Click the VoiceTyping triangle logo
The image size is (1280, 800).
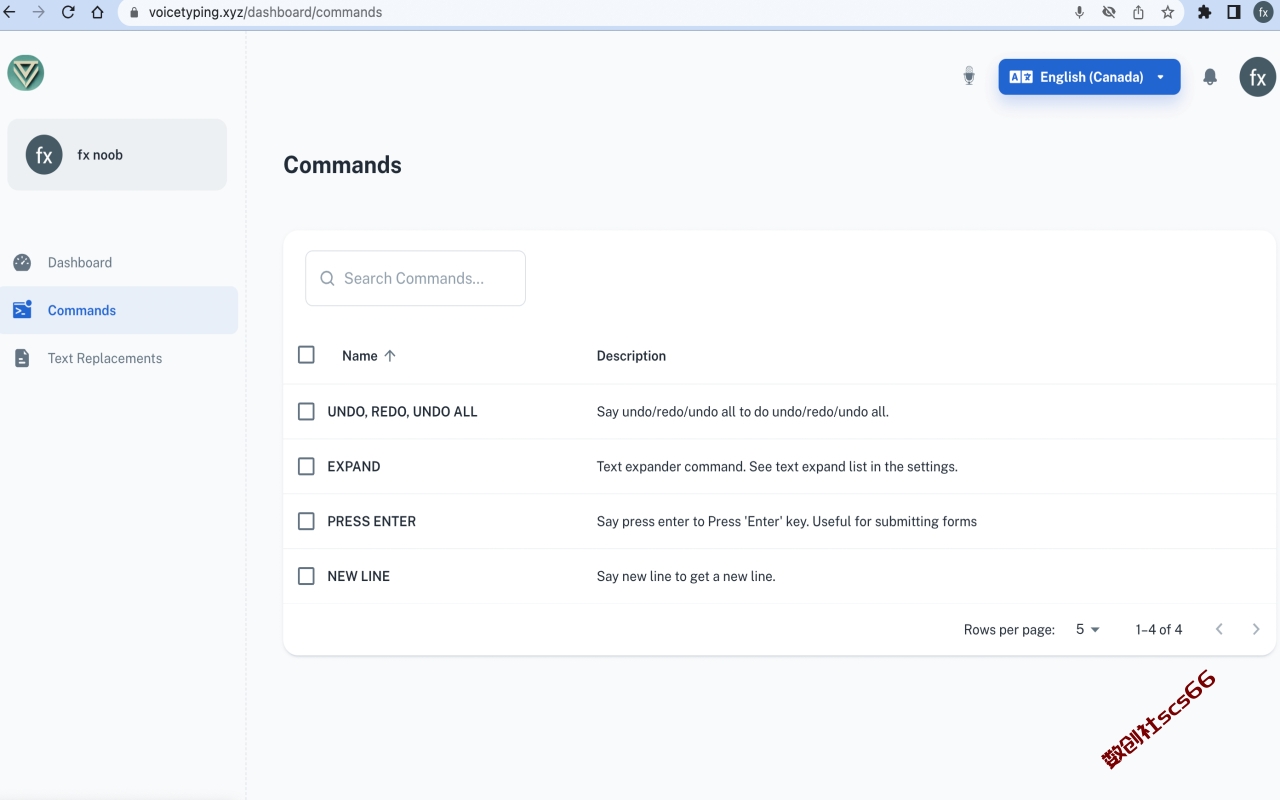coord(26,73)
